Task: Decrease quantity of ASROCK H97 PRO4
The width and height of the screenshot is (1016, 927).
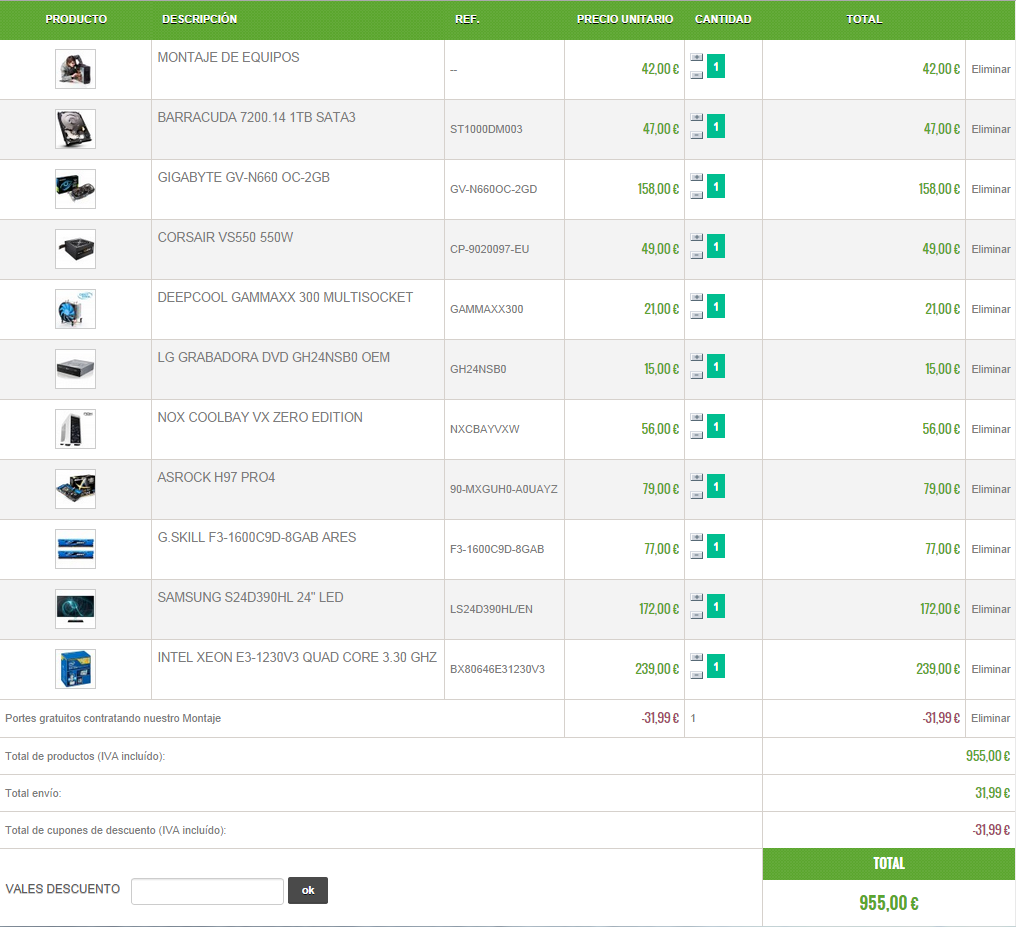Action: pyautogui.click(x=697, y=496)
